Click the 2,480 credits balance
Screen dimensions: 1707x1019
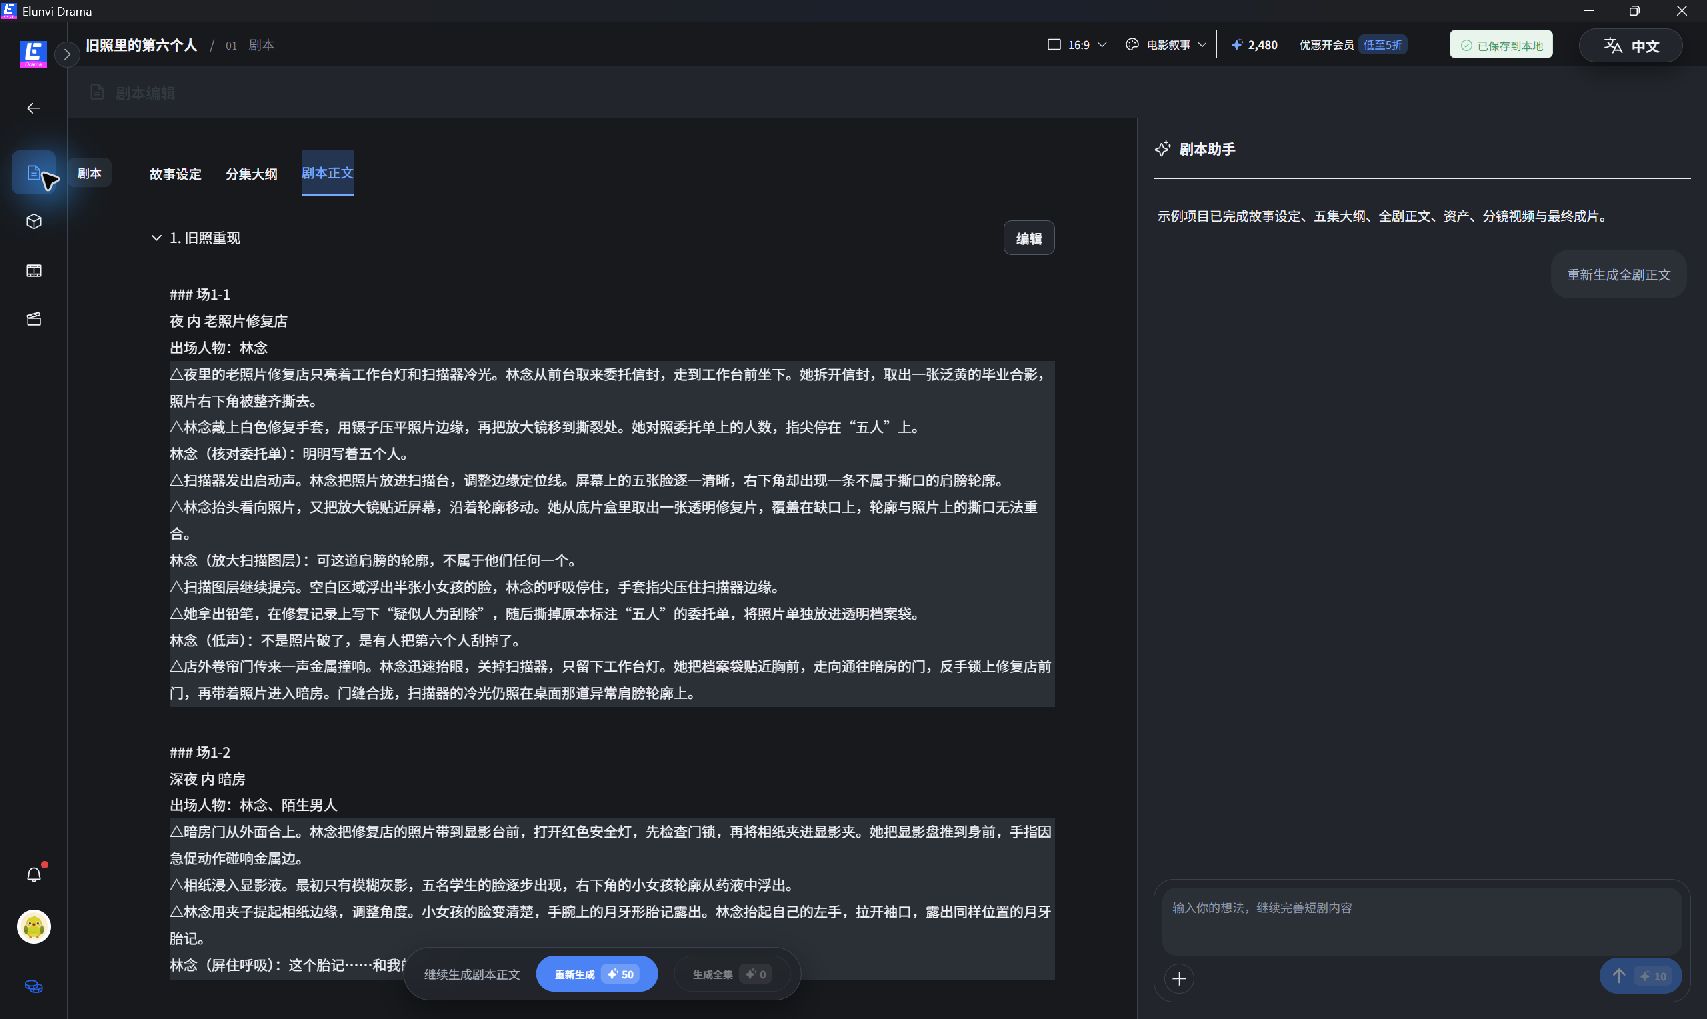point(1254,45)
